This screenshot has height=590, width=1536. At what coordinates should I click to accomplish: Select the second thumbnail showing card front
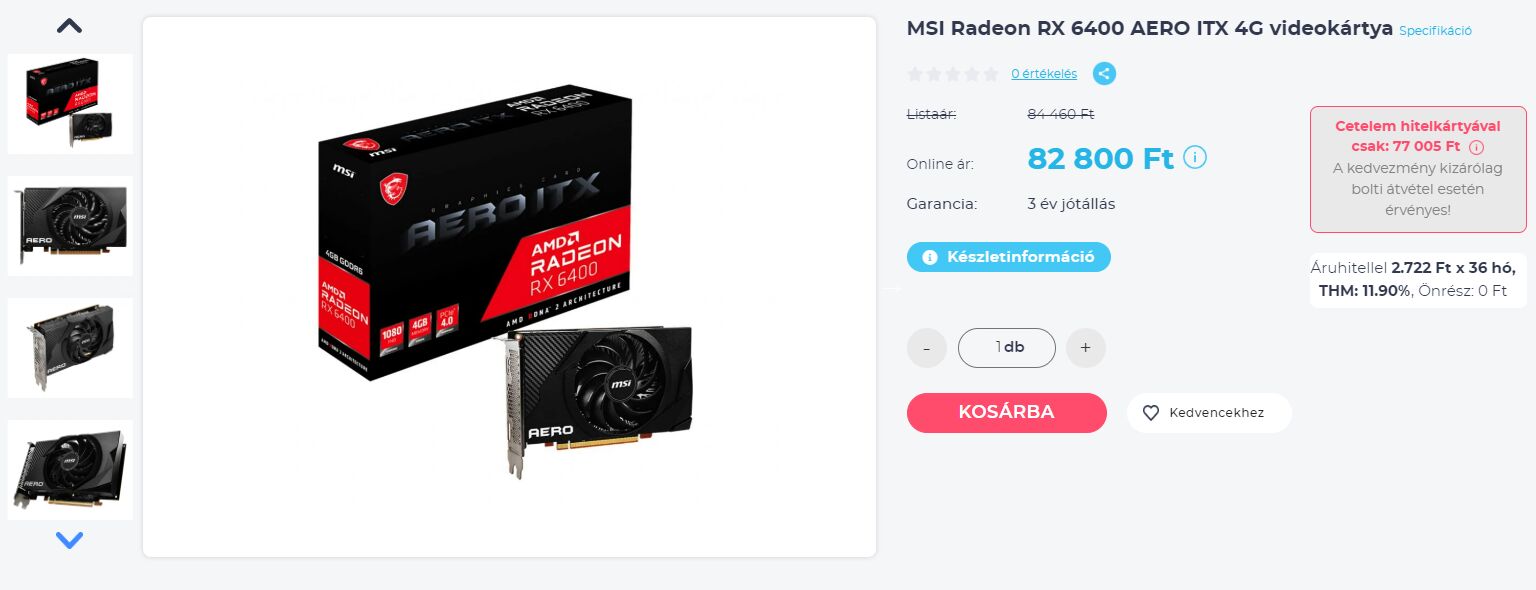tap(70, 226)
